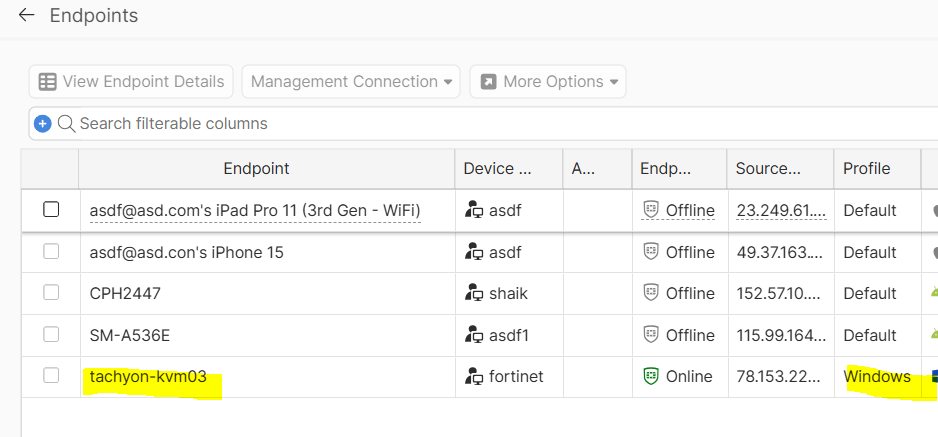
Task: Click Offline shield icon in SM-A536E row
Action: 651,335
